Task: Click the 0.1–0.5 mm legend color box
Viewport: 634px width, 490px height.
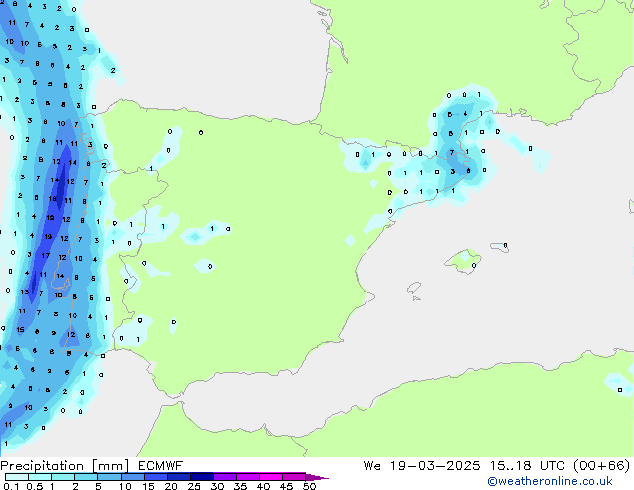Action: [17, 477]
